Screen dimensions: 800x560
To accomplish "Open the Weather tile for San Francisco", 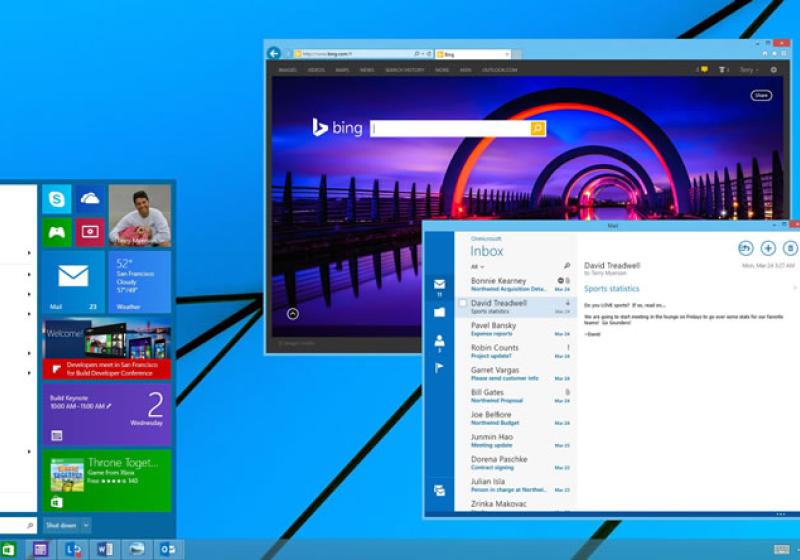I will (139, 282).
